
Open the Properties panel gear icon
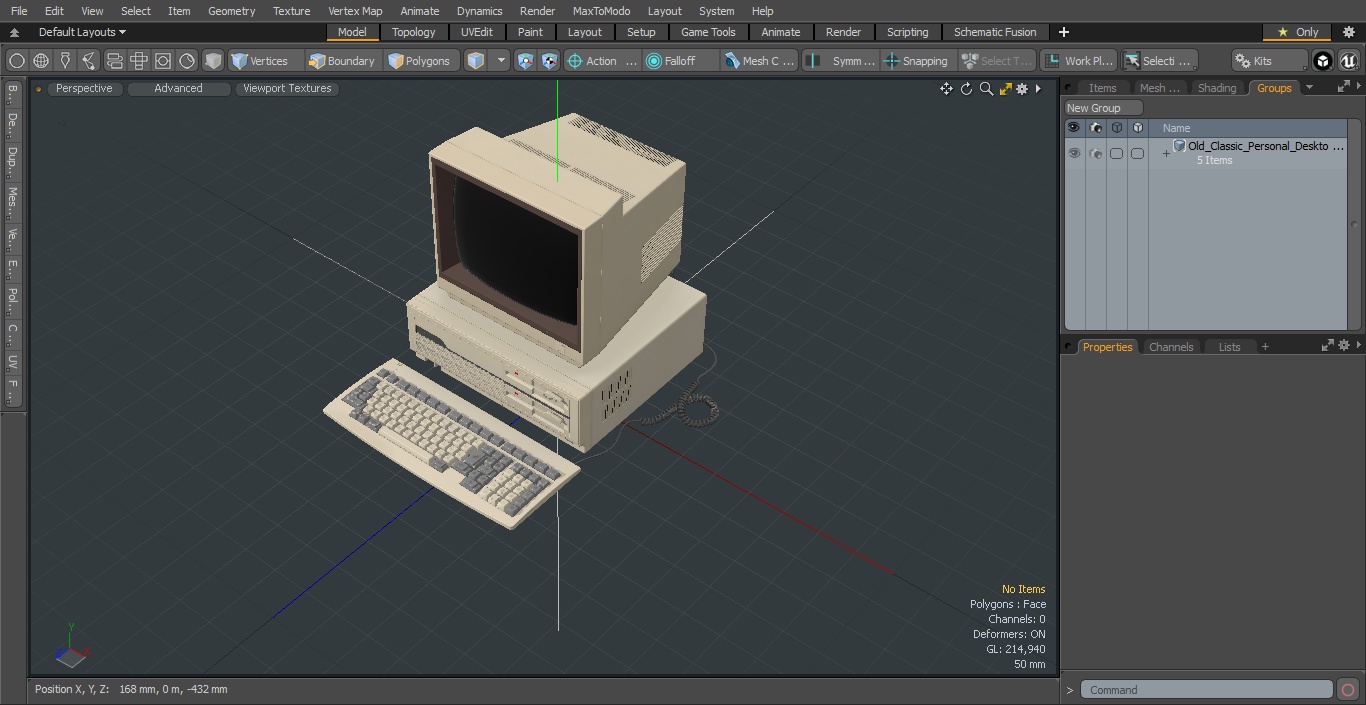pos(1344,345)
